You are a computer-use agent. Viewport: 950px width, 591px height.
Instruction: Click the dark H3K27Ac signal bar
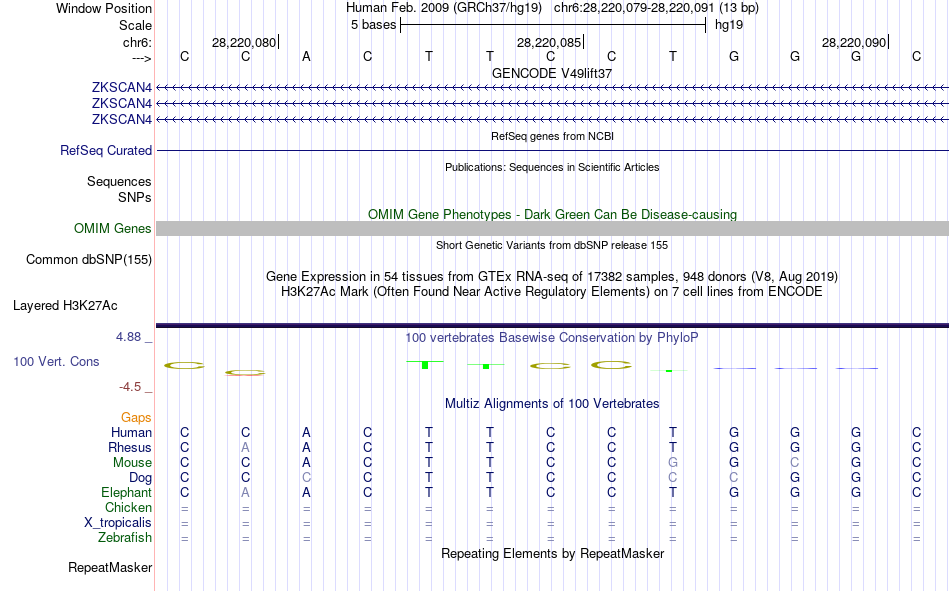point(552,326)
